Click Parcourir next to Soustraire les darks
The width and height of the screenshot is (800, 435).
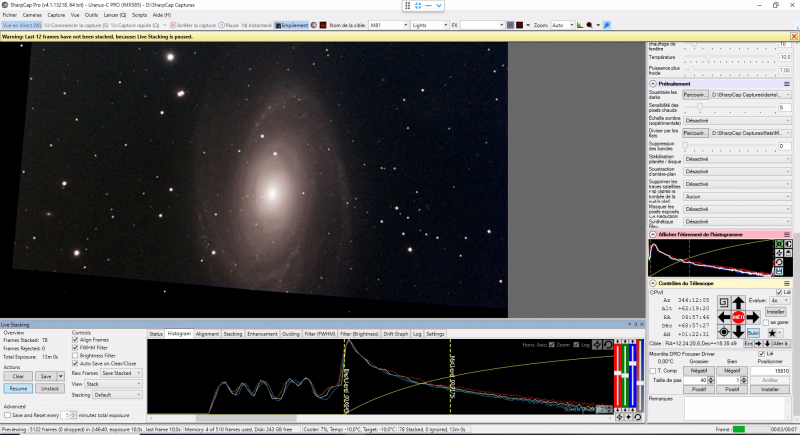pyautogui.click(x=695, y=95)
